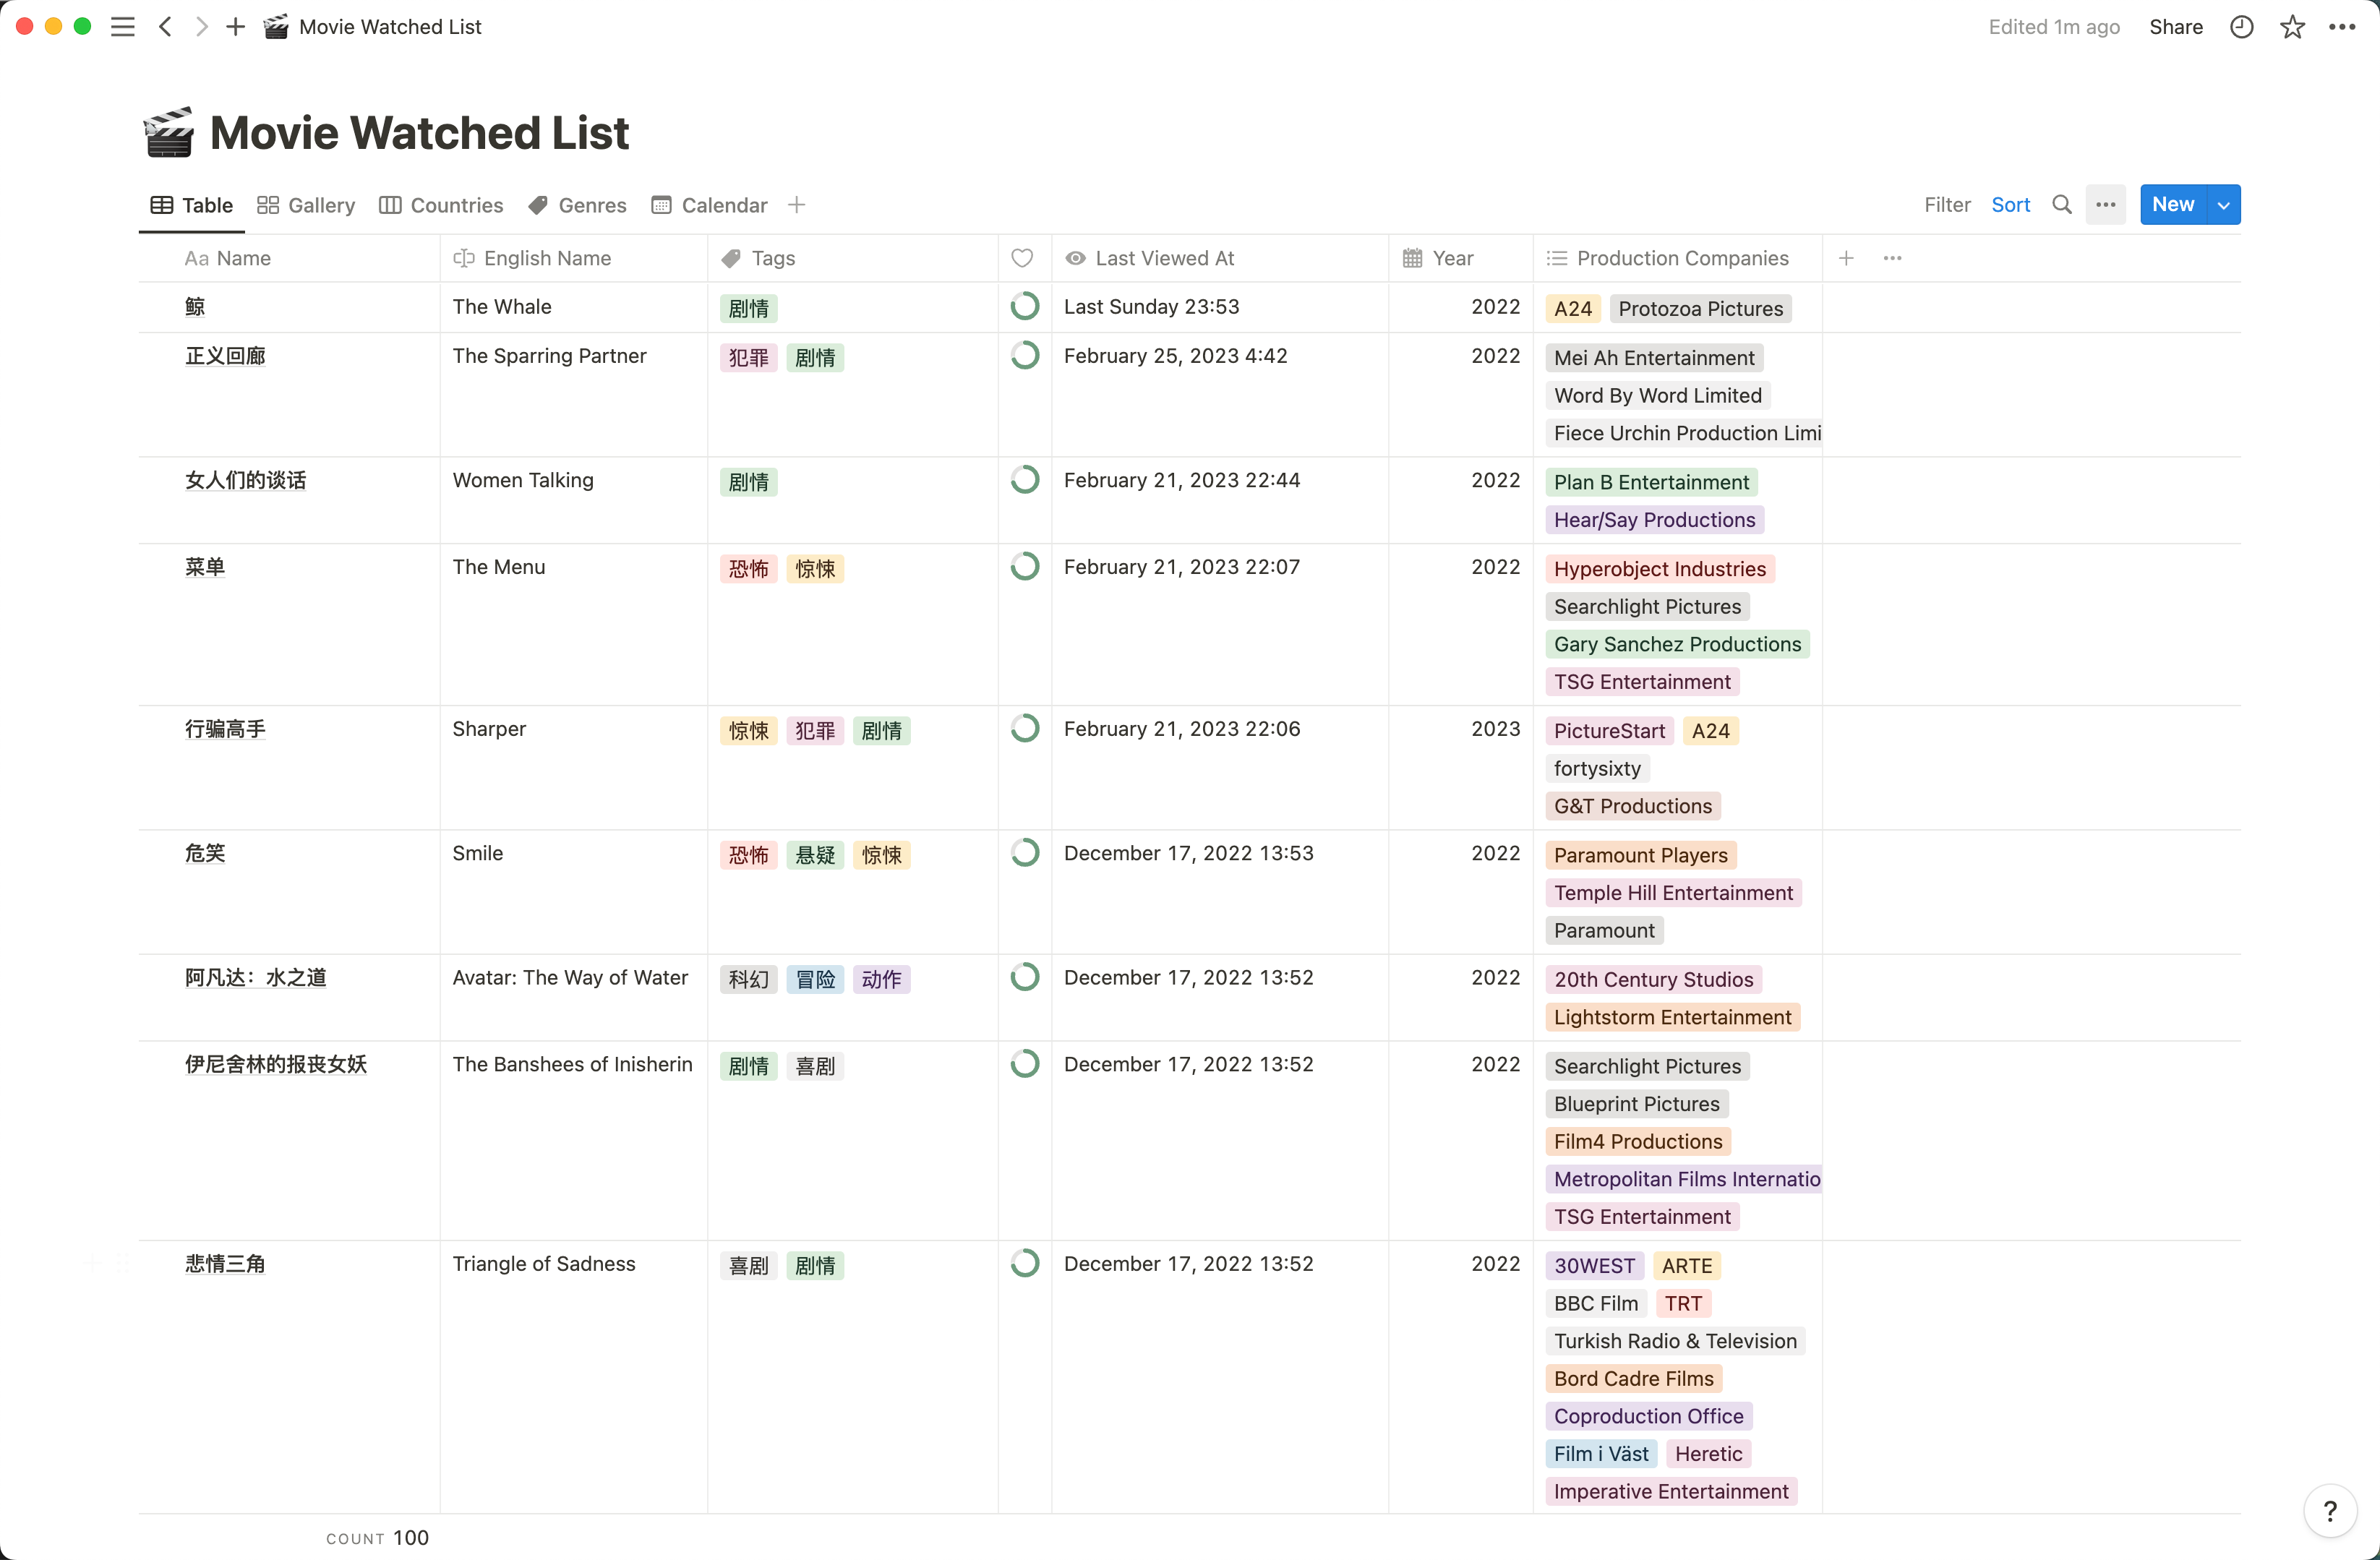Navigate back with the left arrow
The width and height of the screenshot is (2380, 1560).
[166, 27]
